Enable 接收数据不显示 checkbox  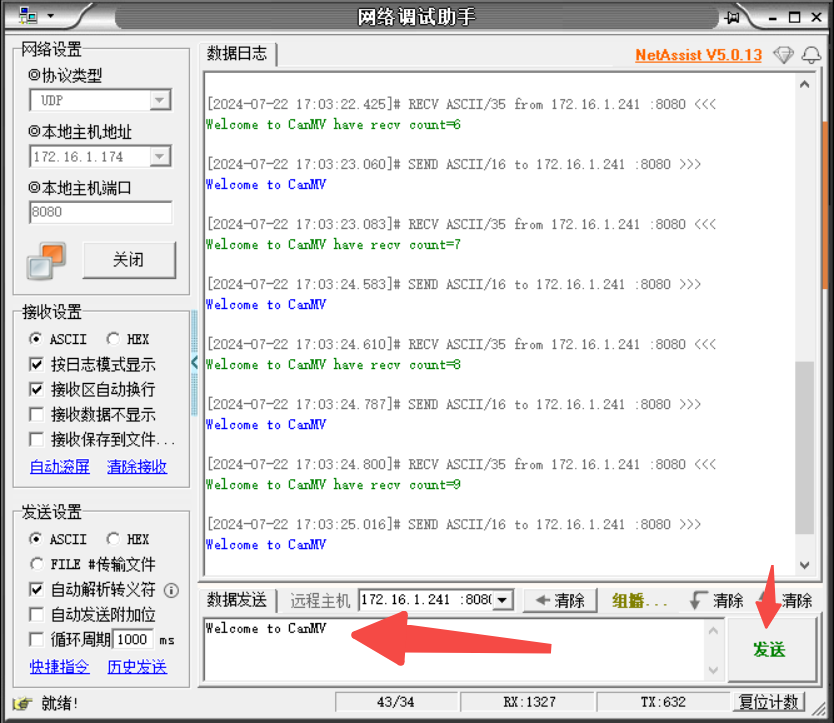(x=37, y=415)
